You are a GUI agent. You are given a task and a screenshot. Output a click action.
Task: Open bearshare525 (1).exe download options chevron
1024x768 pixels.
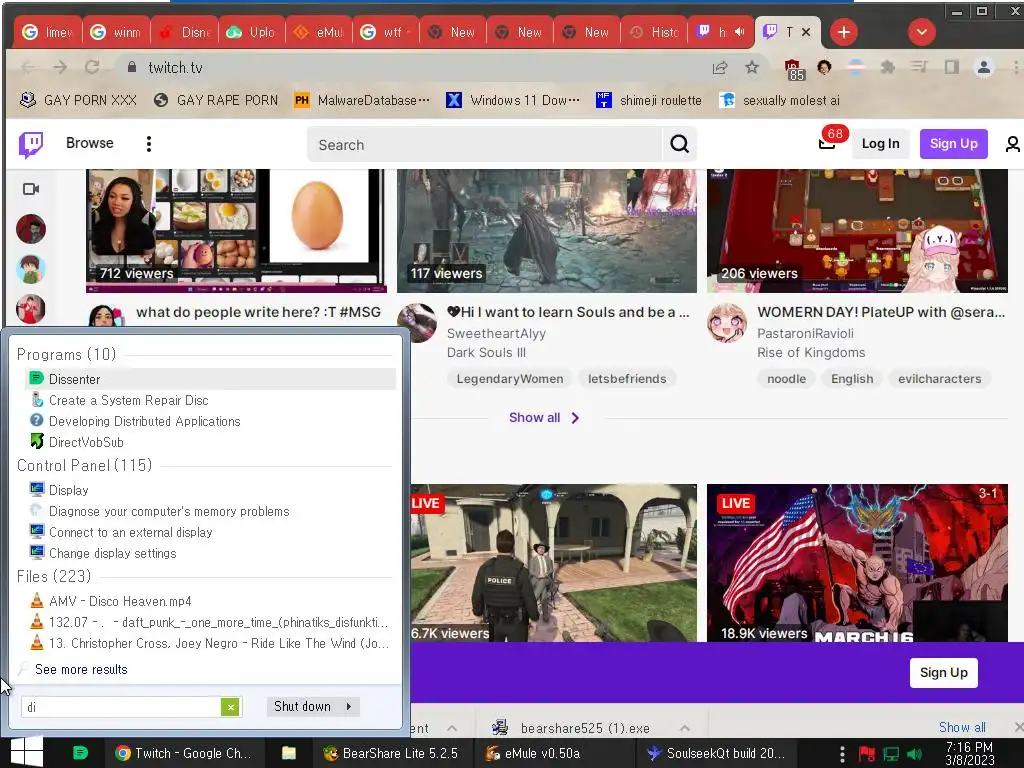pos(684,728)
